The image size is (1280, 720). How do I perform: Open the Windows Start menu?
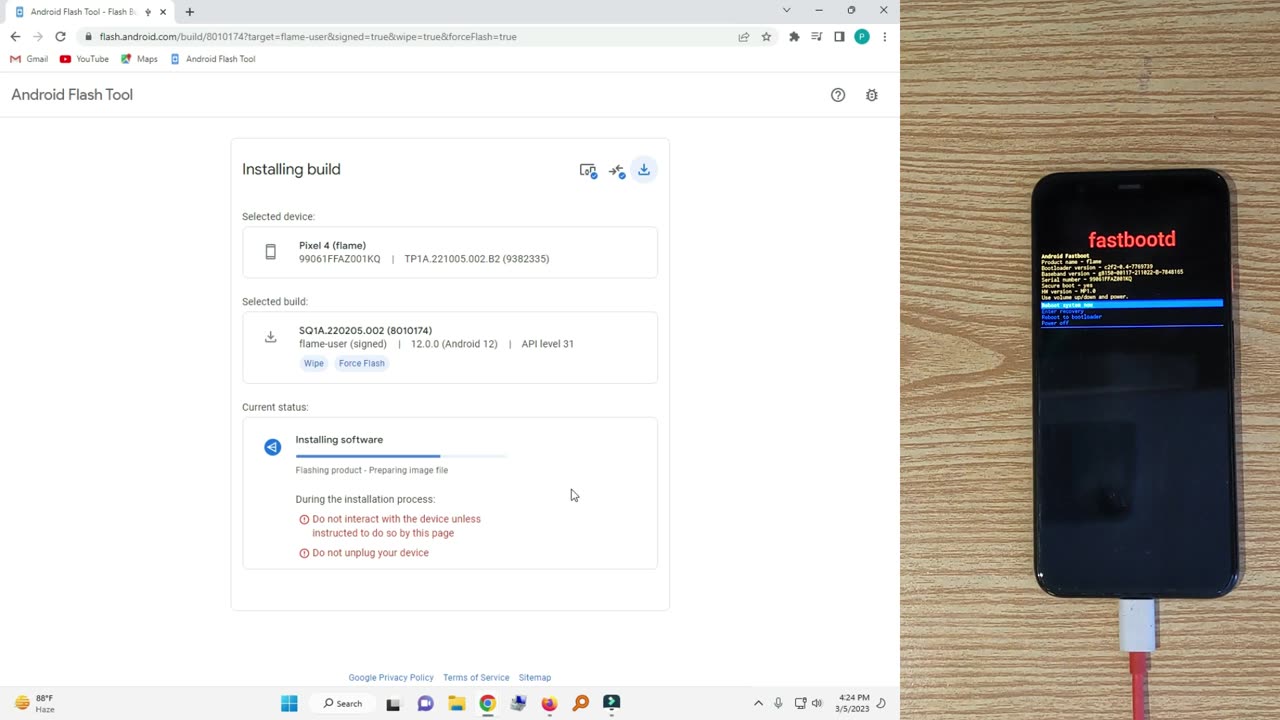289,703
